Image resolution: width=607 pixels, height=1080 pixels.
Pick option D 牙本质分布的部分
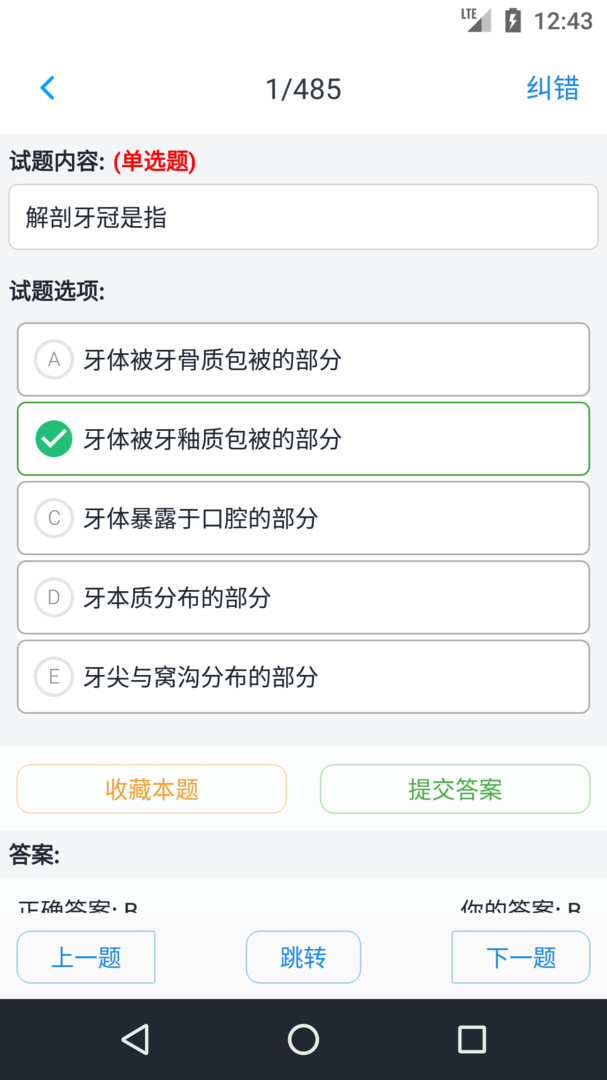pos(302,597)
